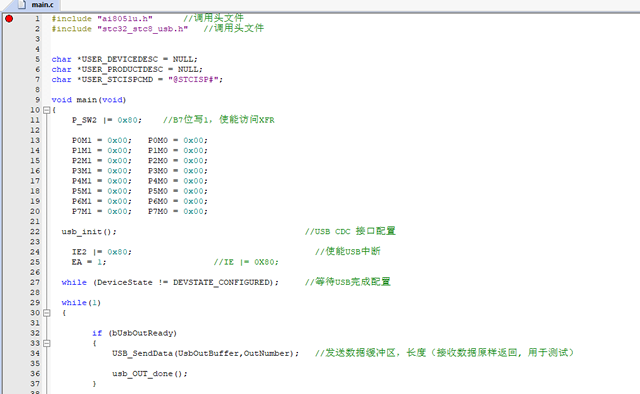Screen dimensions: 640x394
Task: Click usb_OUT_done() call on line 36
Action: [x=150, y=374]
